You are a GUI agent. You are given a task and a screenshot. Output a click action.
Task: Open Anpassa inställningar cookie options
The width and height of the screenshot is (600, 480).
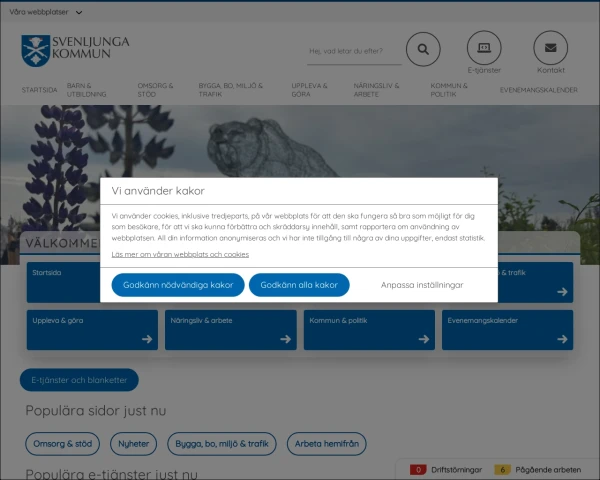(422, 285)
